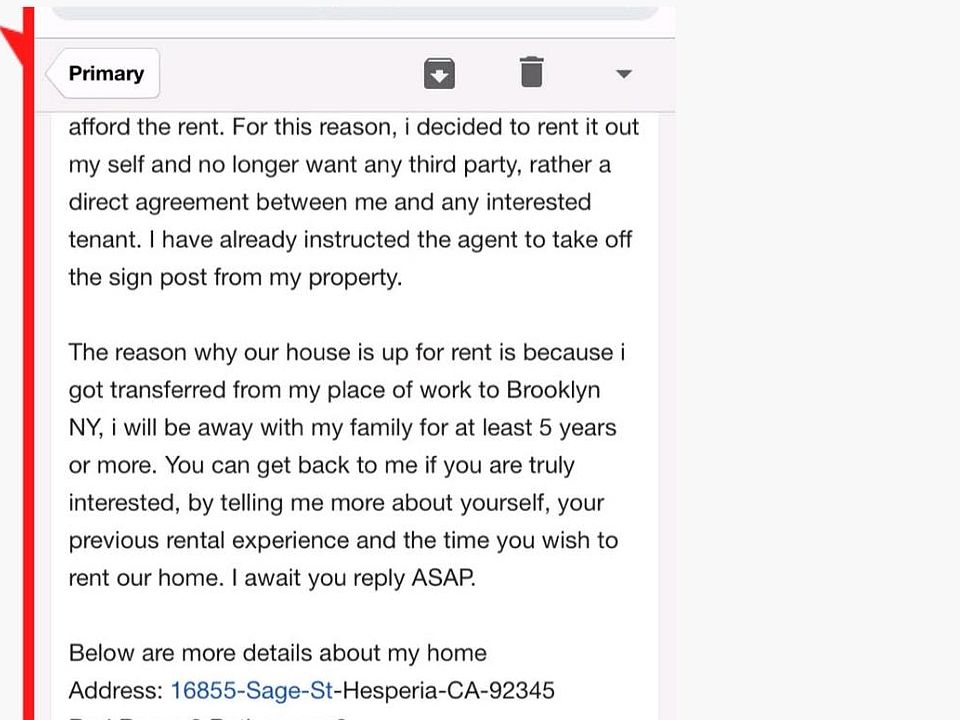Click the red arrow shape at top-left corner
Viewport: 960px width, 720px height.
pyautogui.click(x=11, y=45)
